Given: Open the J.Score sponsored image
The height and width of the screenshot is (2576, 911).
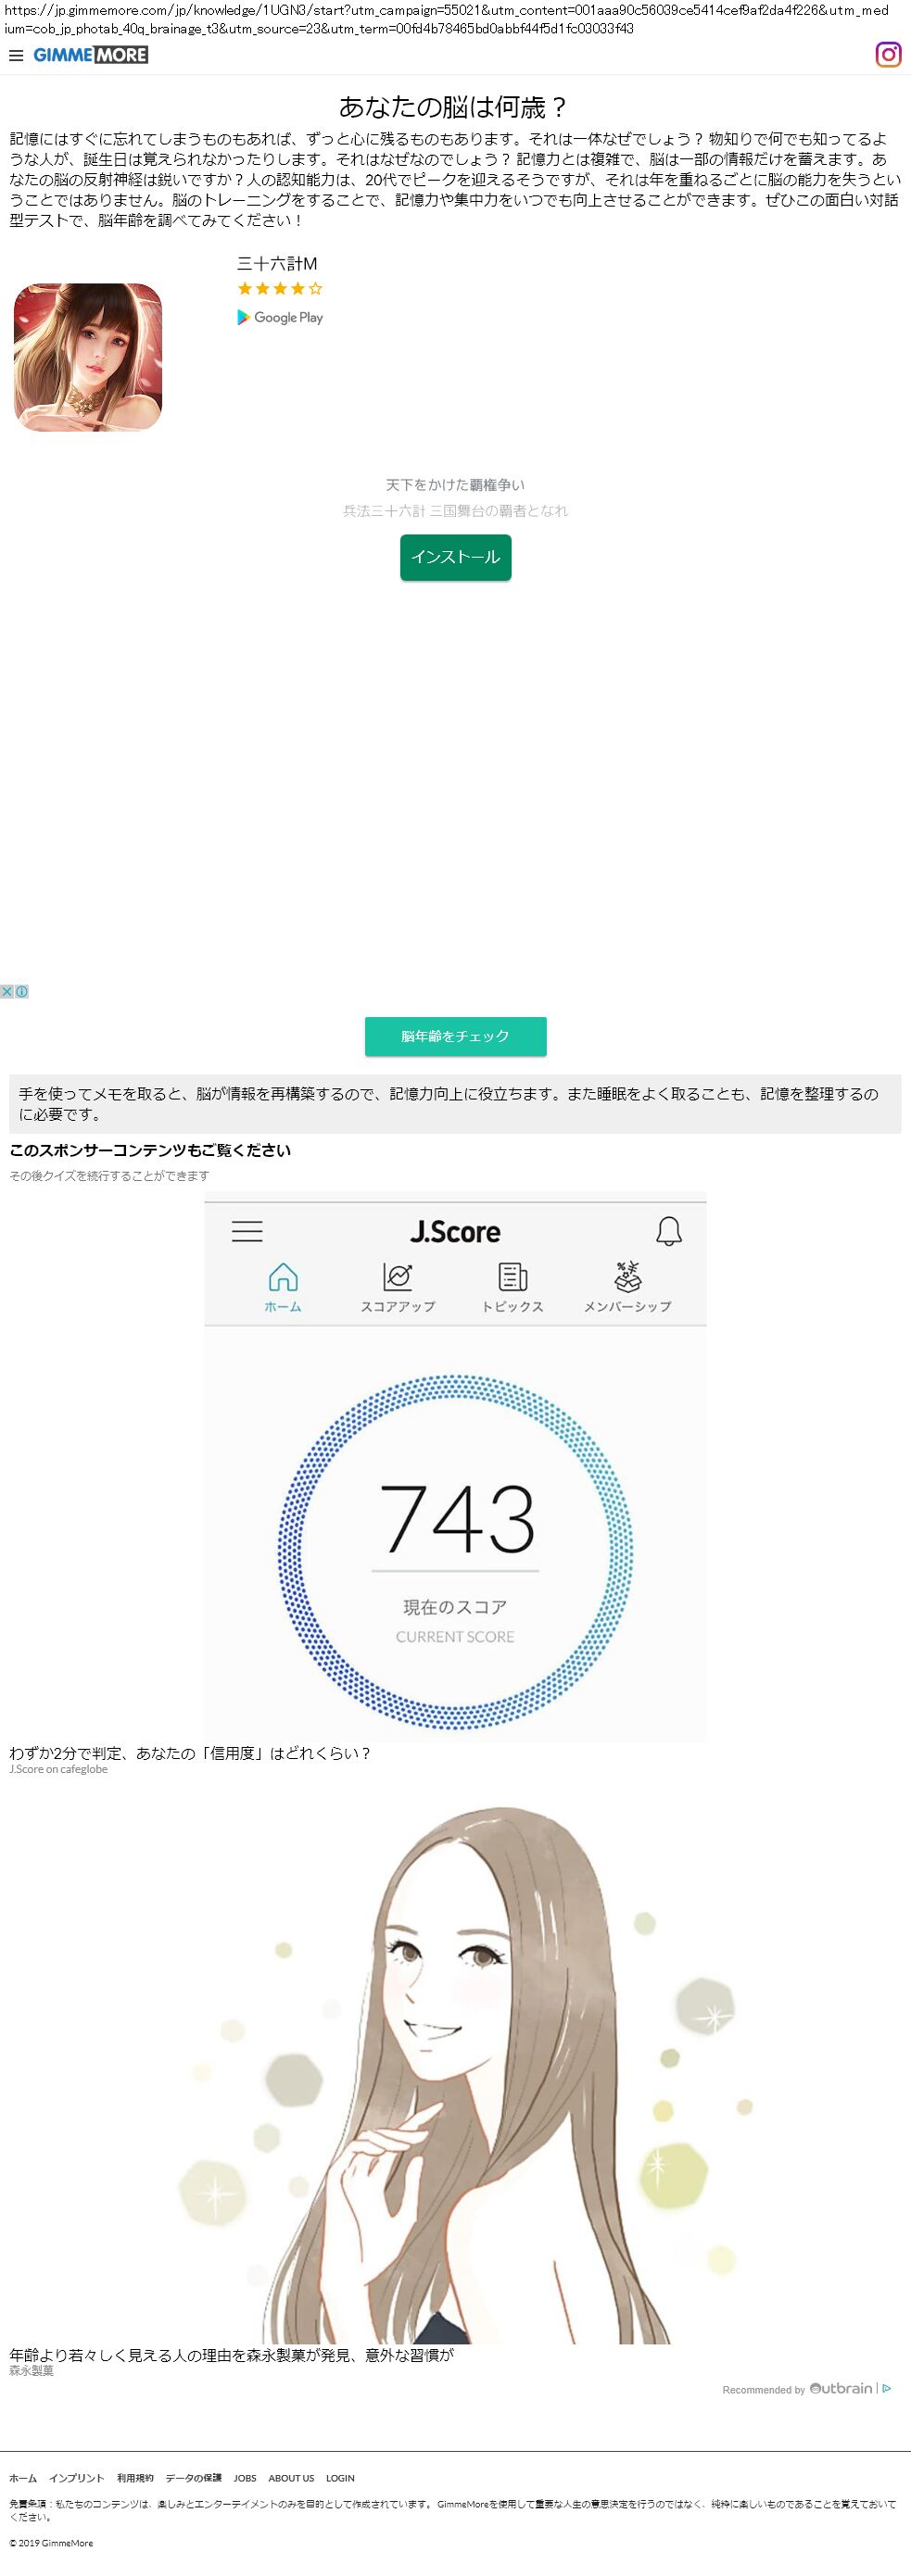Looking at the screenshot, I should coord(455,1465).
